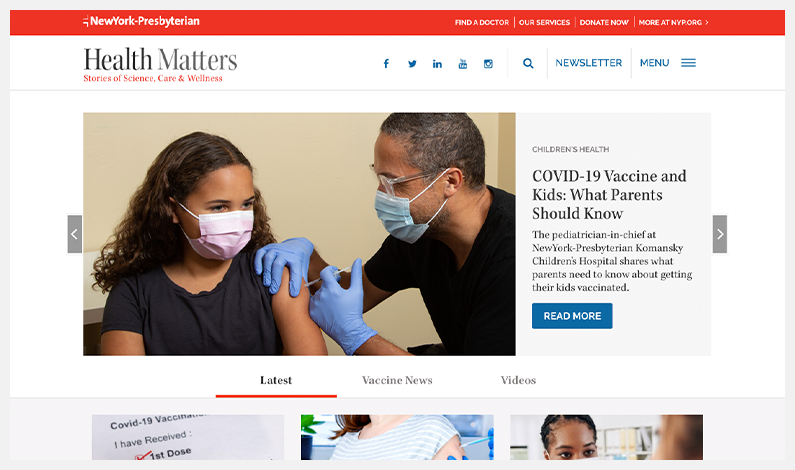Open the Instagram social icon
The image size is (795, 470).
pyautogui.click(x=488, y=63)
